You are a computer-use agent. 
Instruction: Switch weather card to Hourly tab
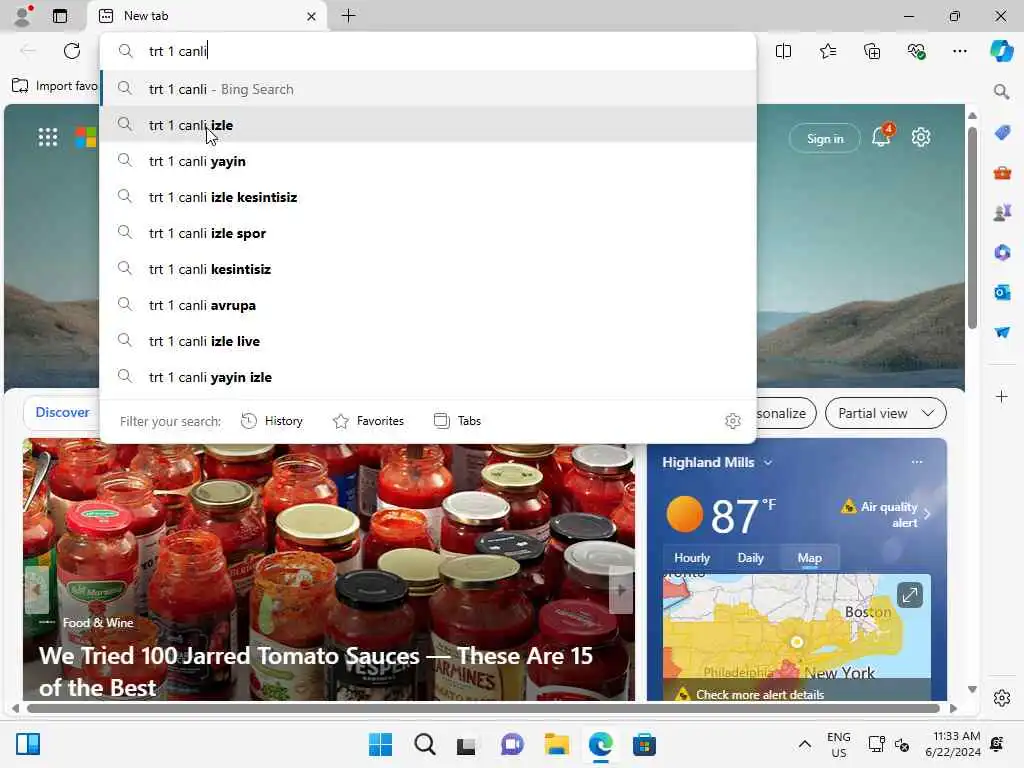(692, 558)
